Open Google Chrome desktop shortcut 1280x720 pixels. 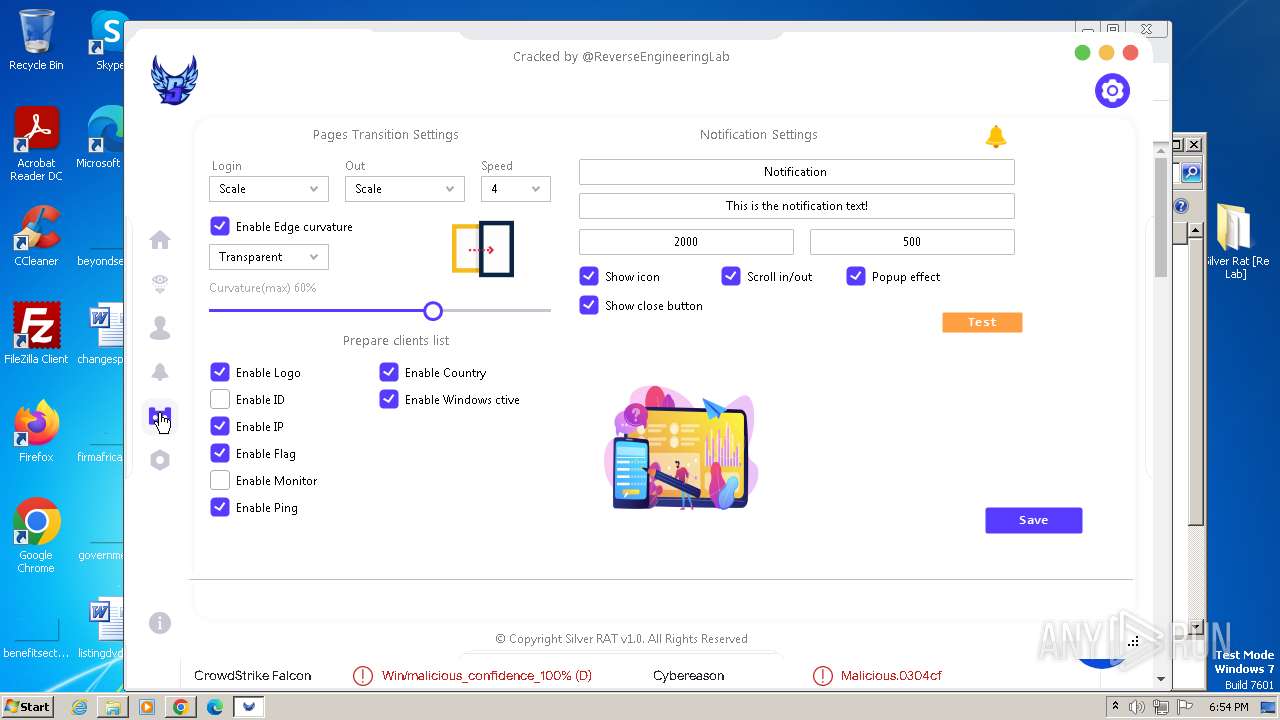[36, 536]
